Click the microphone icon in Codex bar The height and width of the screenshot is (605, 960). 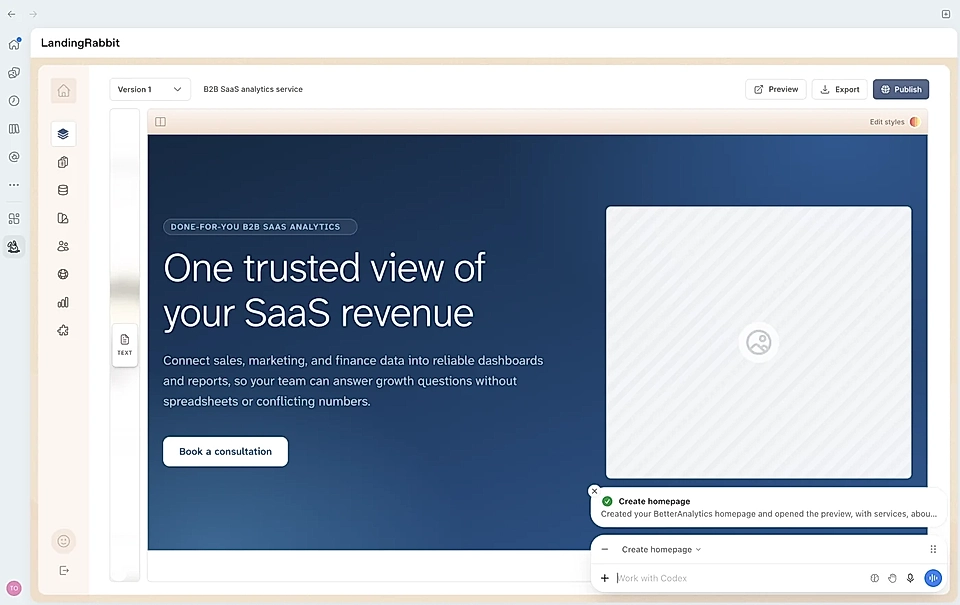click(910, 578)
